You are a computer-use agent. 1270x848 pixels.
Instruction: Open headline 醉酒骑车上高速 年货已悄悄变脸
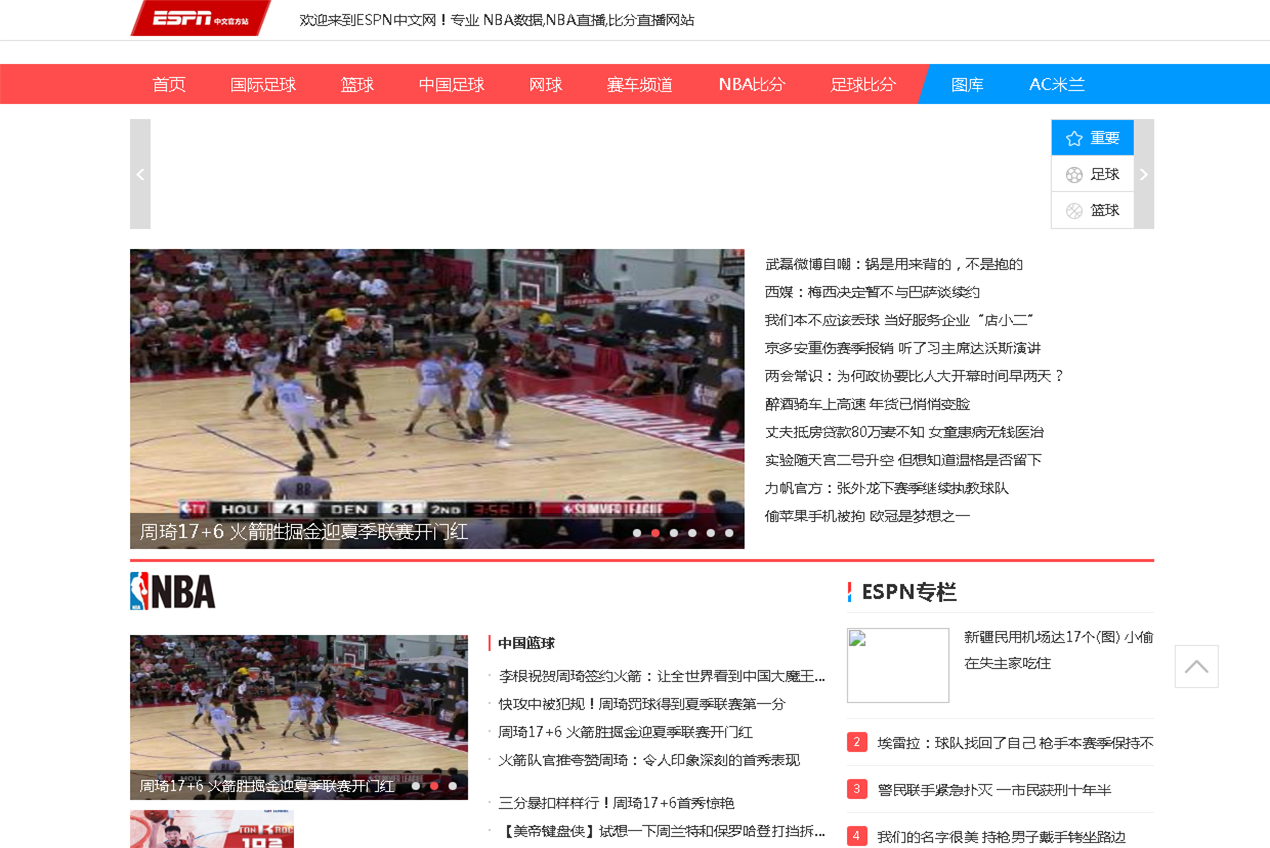pos(867,404)
